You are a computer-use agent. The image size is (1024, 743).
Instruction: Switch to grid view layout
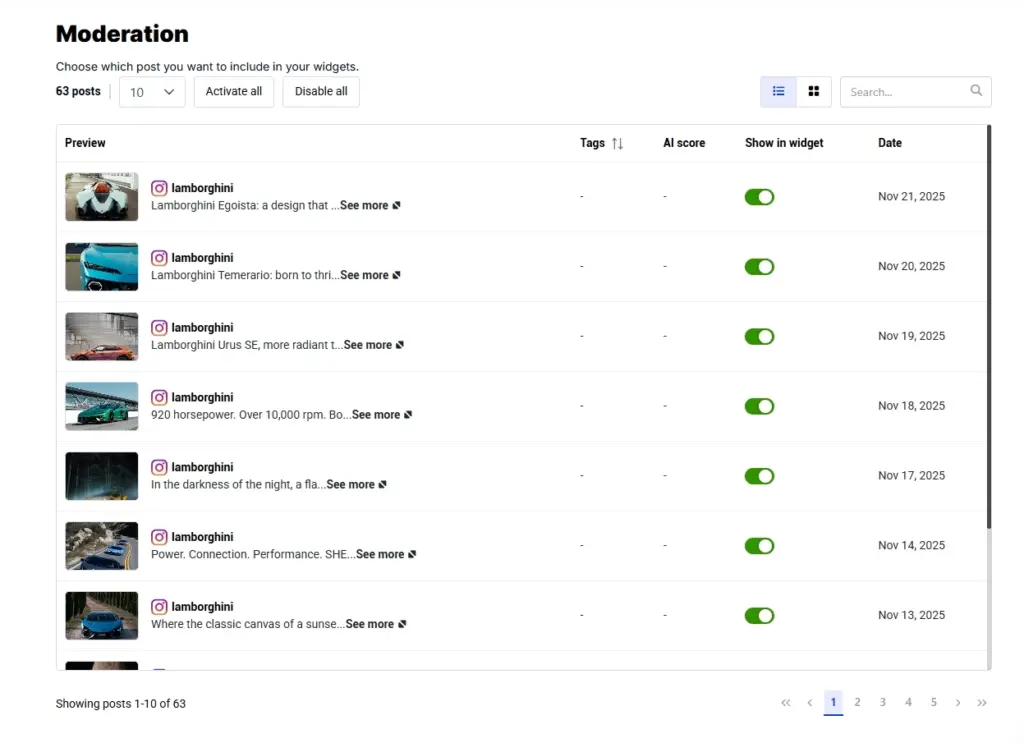tap(813, 91)
